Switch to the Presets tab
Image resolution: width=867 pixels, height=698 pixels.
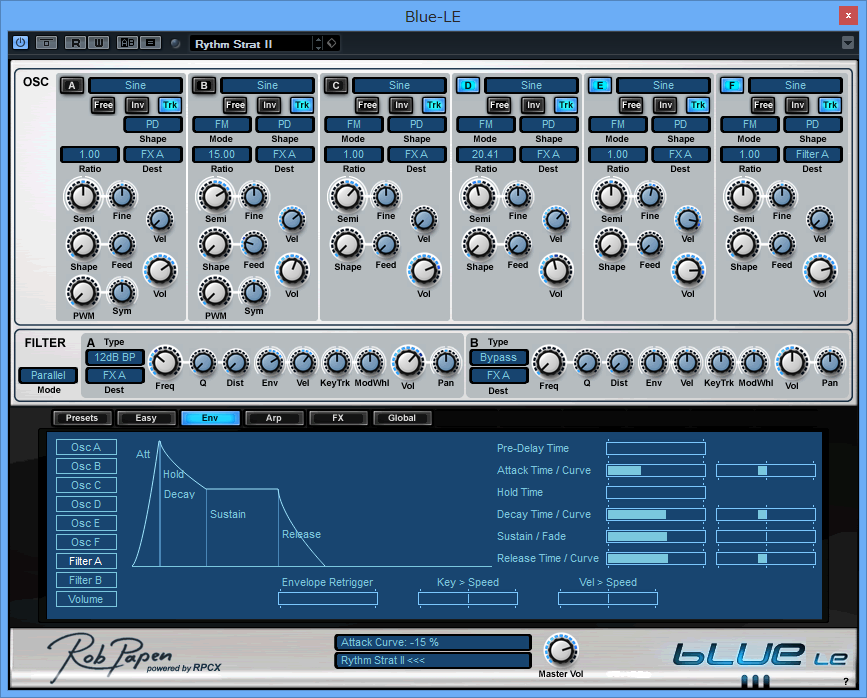[82, 418]
